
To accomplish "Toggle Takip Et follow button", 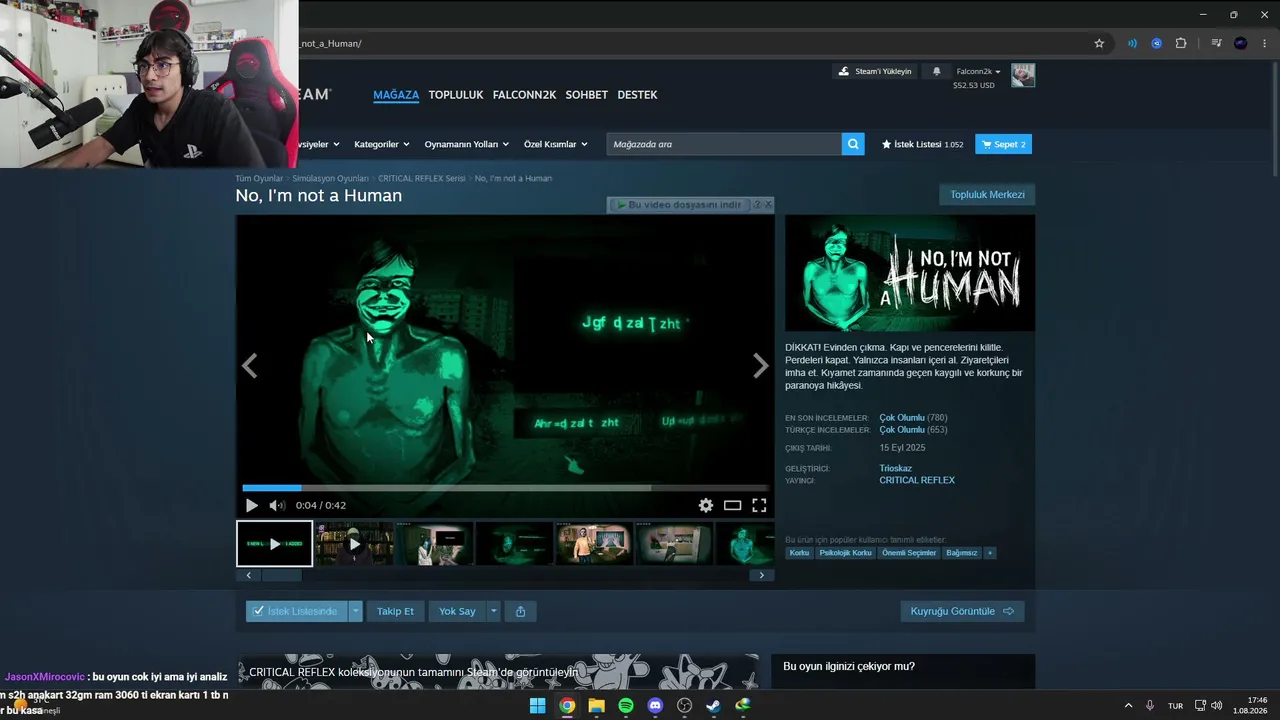I will (x=395, y=611).
